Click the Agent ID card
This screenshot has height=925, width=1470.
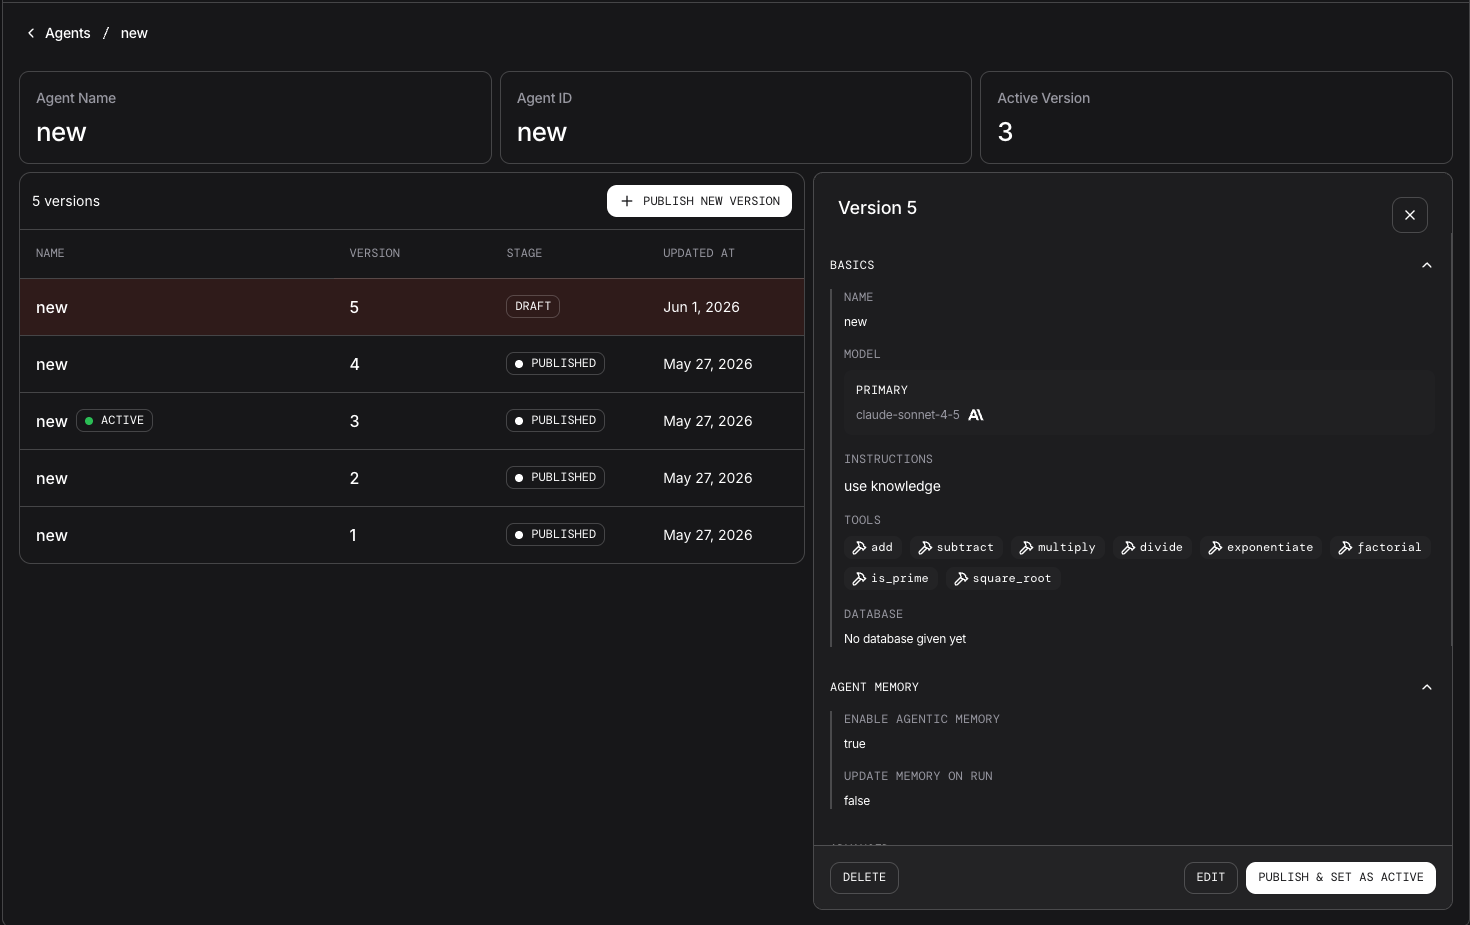tap(736, 117)
